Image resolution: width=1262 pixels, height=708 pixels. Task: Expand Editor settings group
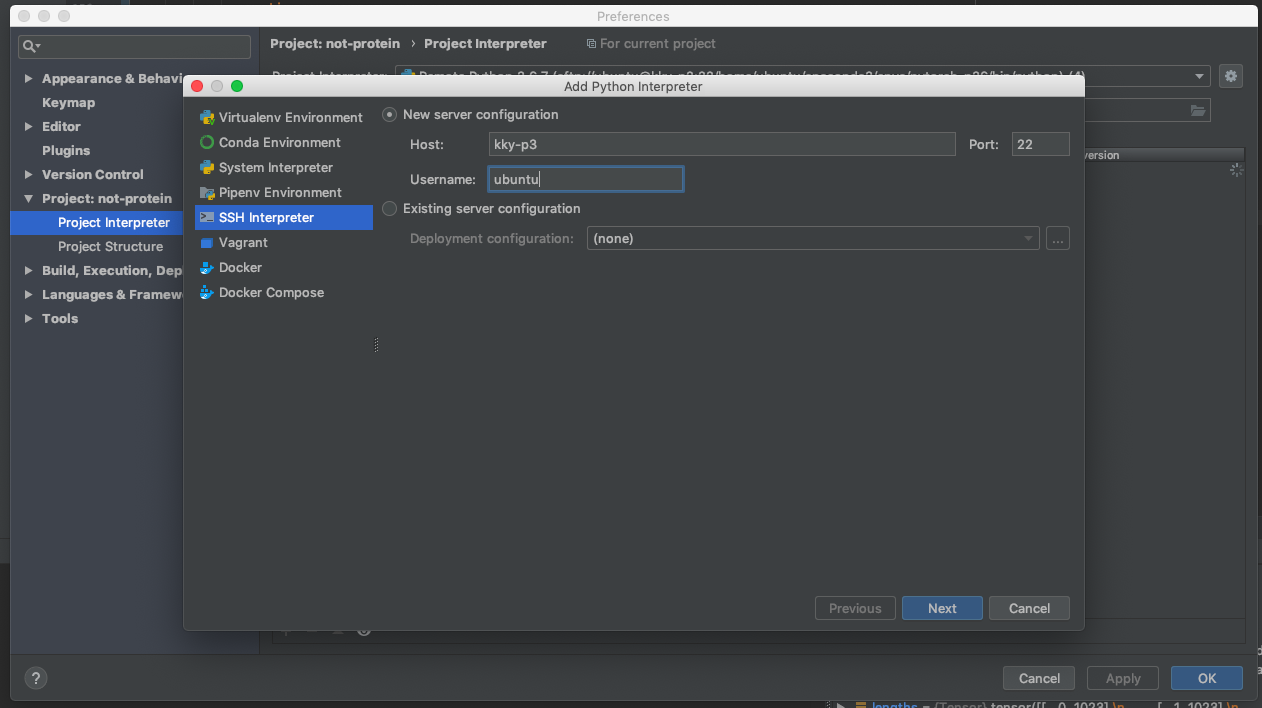[x=28, y=126]
